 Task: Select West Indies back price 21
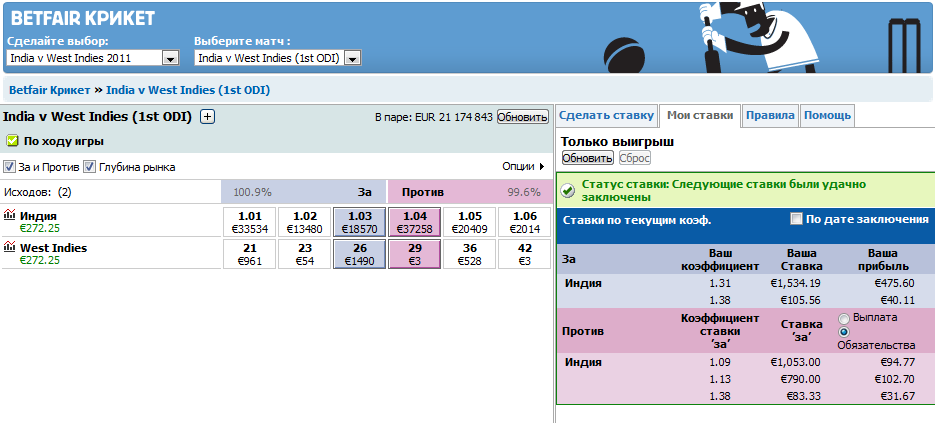pos(249,254)
